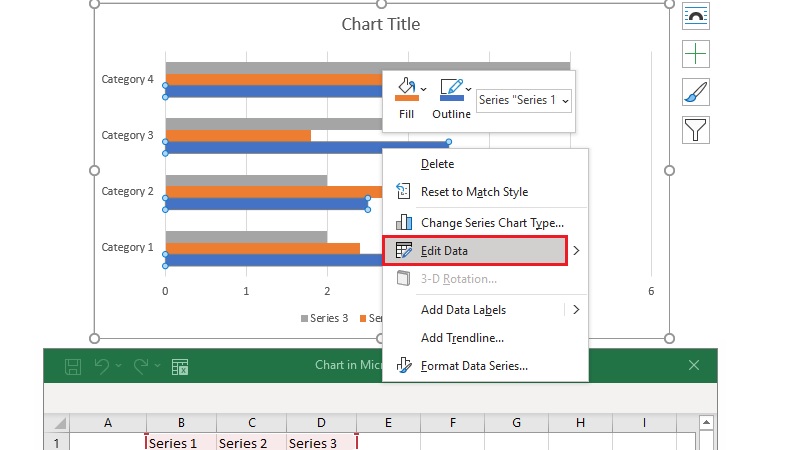Expand the Fill color dropdown arrow
The image size is (800, 450).
(x=423, y=89)
